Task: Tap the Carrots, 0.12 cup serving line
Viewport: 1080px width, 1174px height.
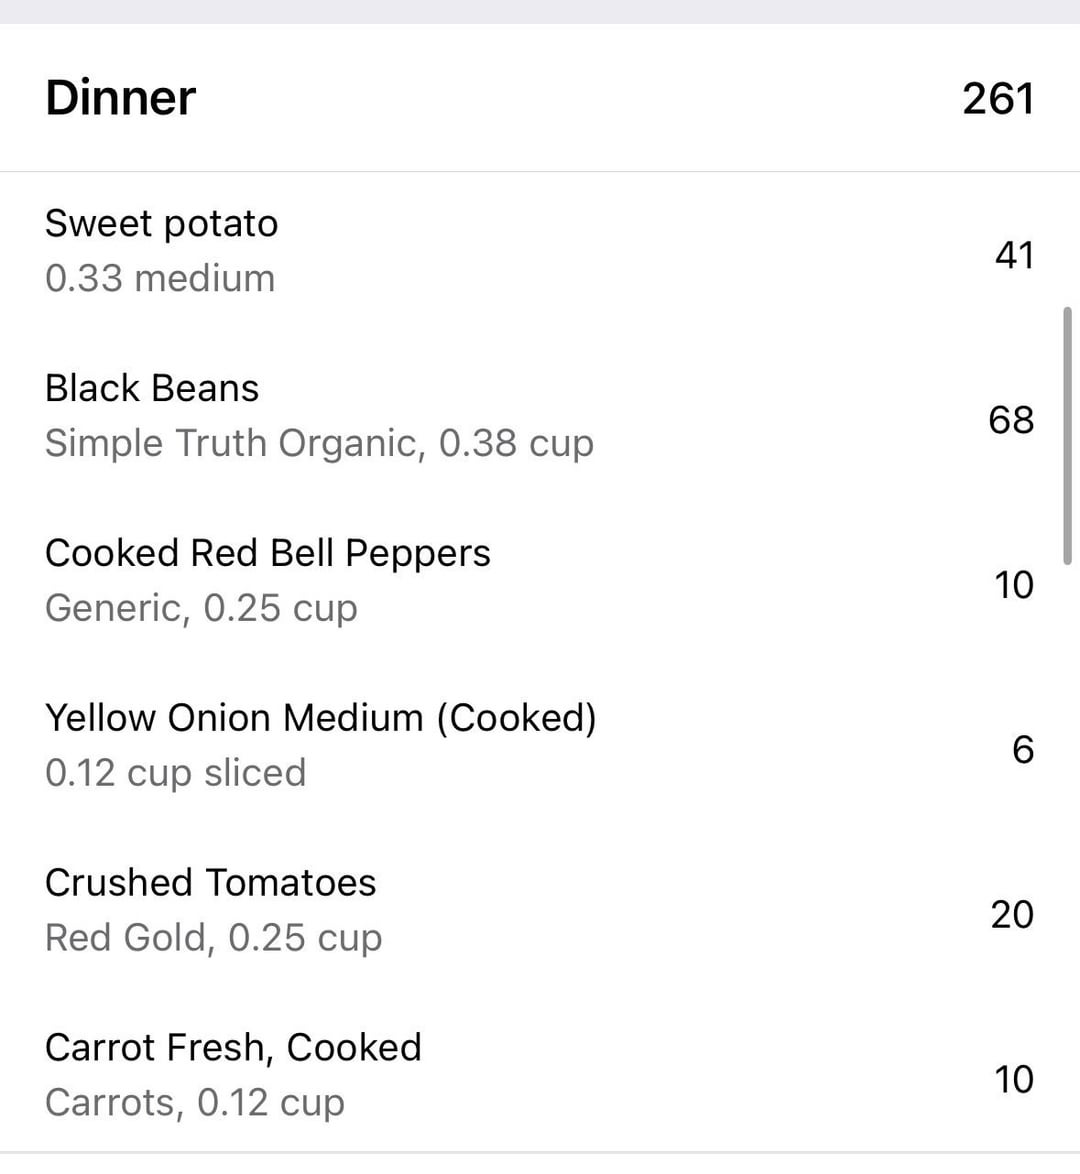Action: (x=195, y=1102)
